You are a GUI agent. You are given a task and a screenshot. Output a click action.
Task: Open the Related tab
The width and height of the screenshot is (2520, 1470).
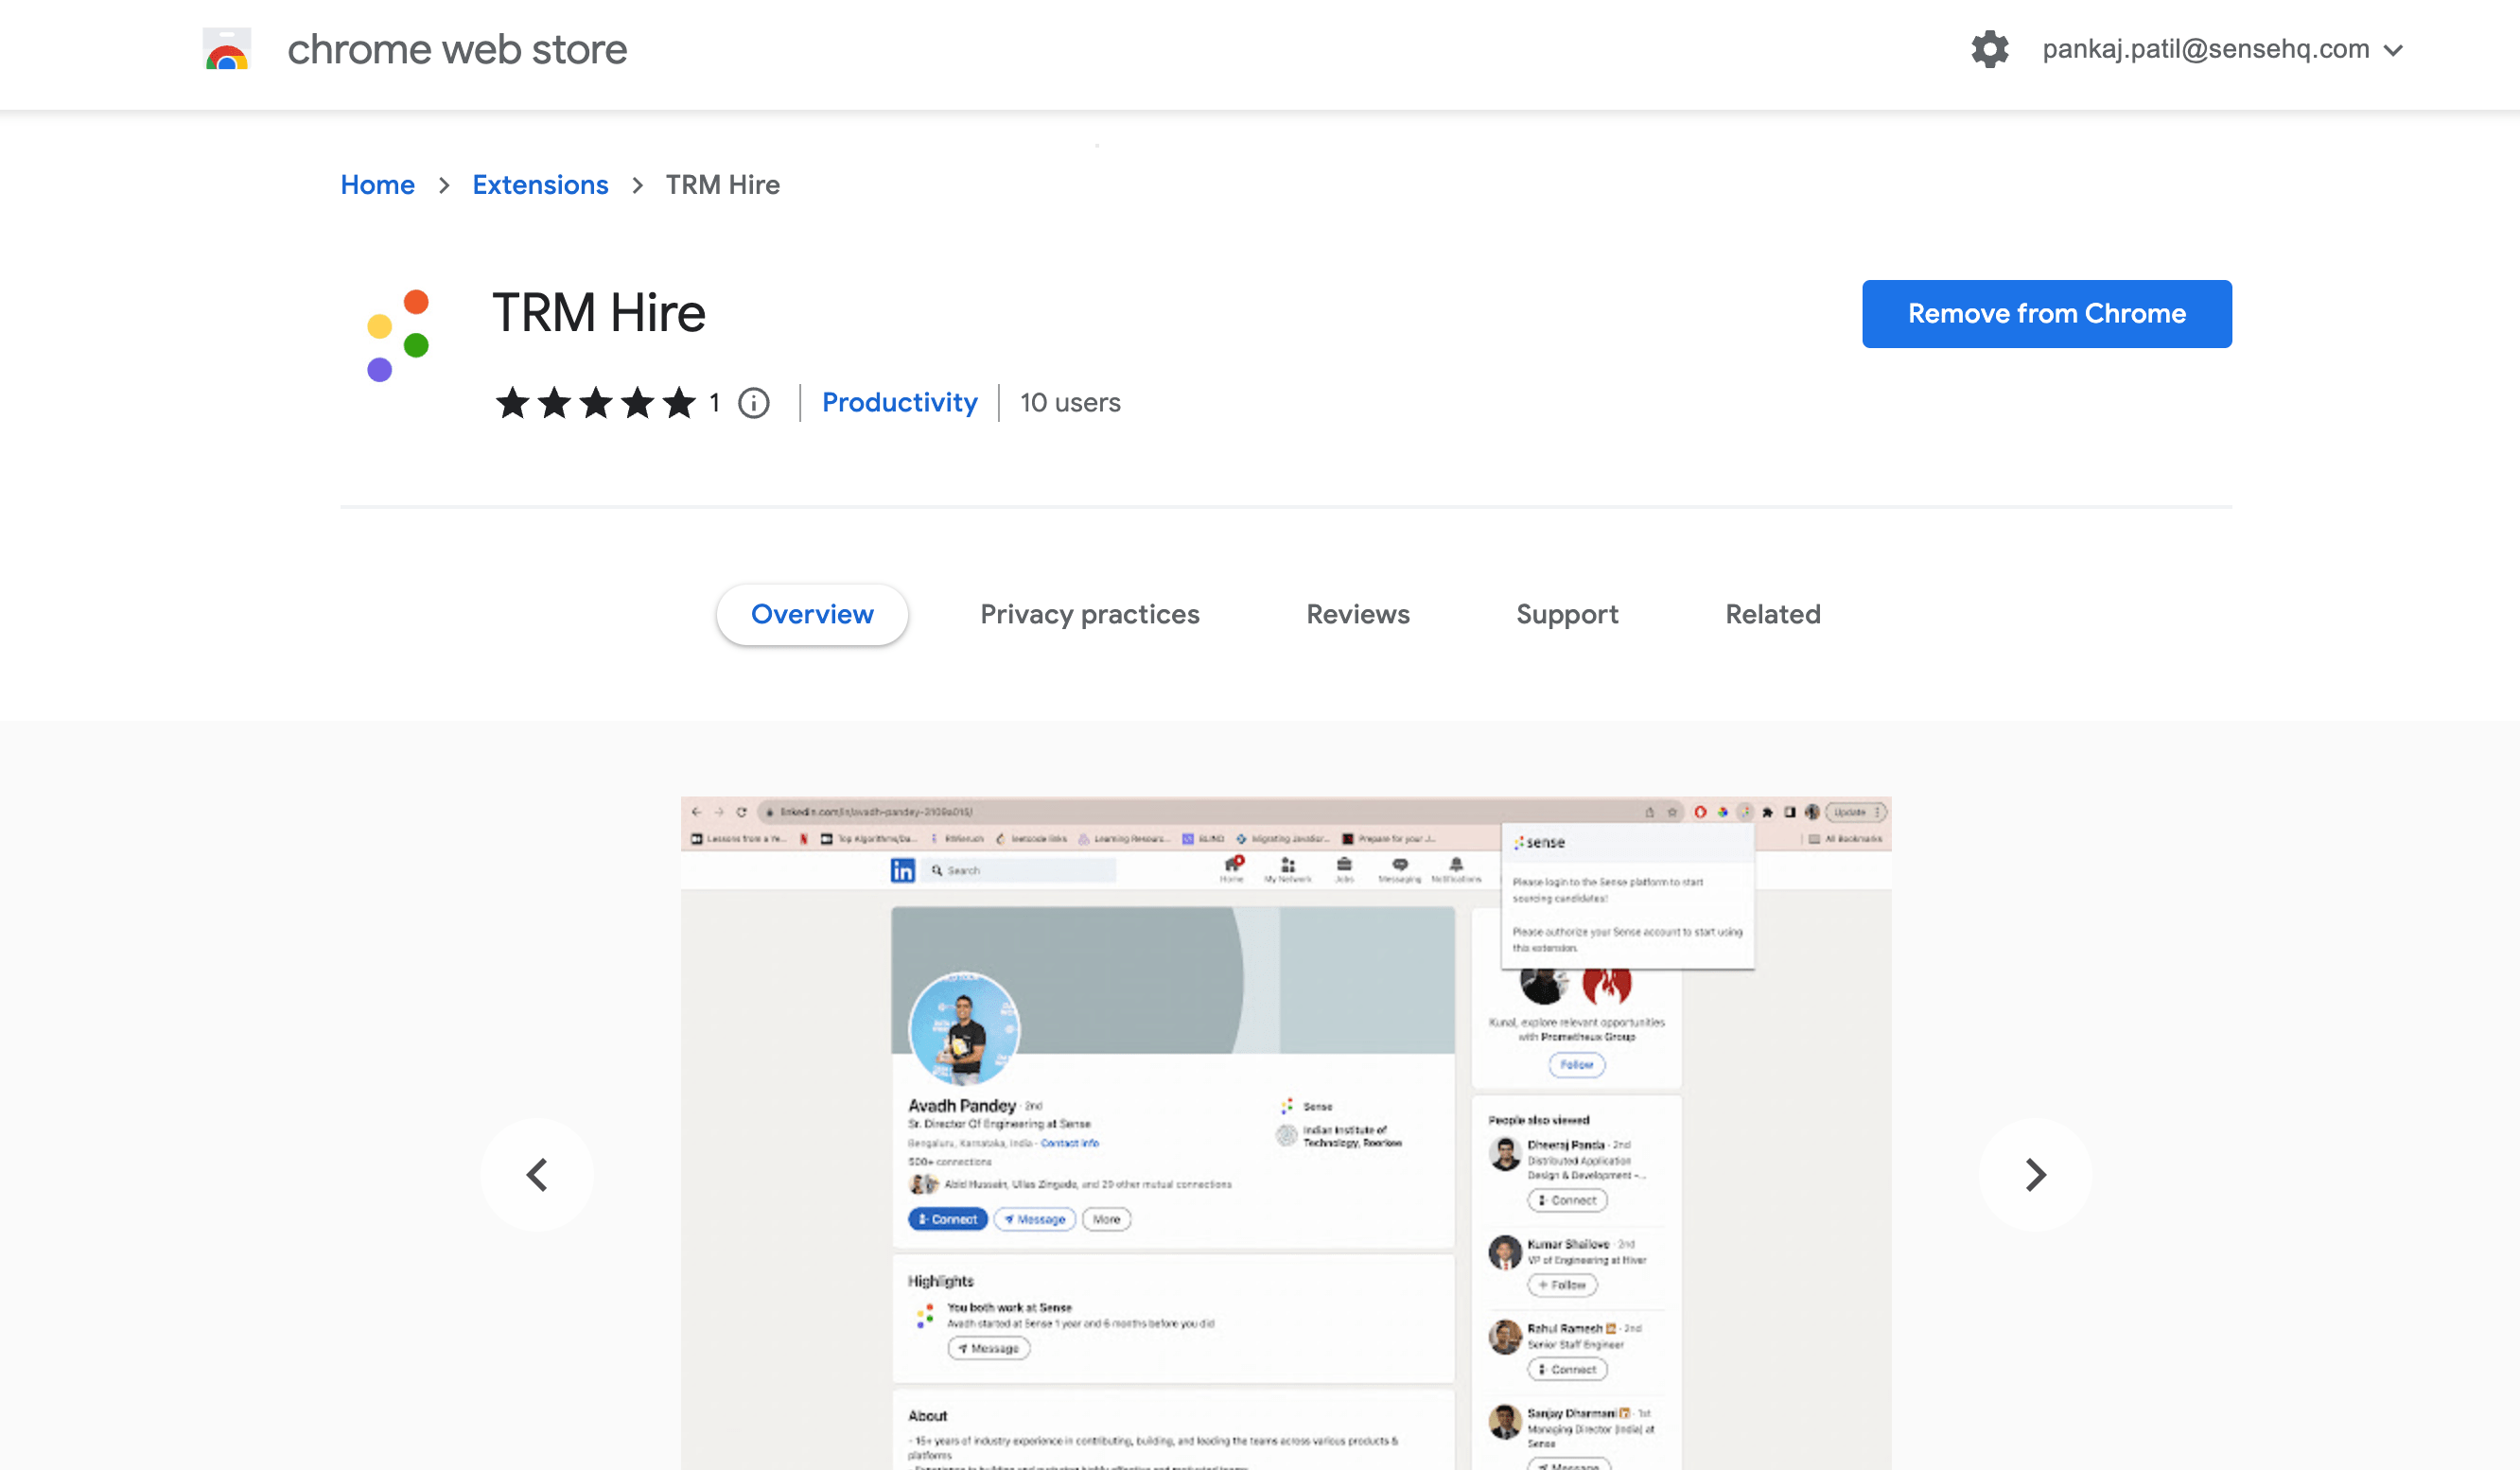[x=1772, y=614]
